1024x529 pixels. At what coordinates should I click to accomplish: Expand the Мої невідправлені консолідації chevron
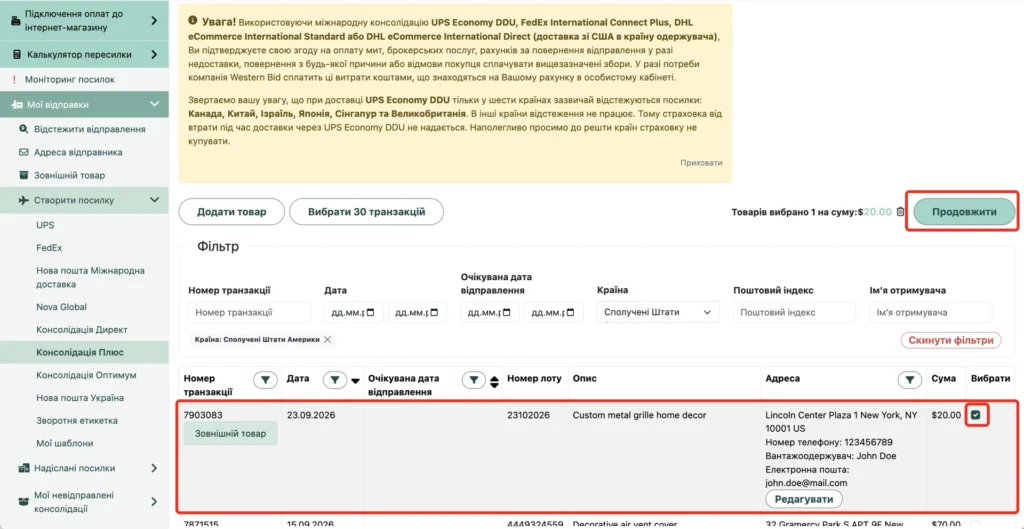click(x=153, y=502)
